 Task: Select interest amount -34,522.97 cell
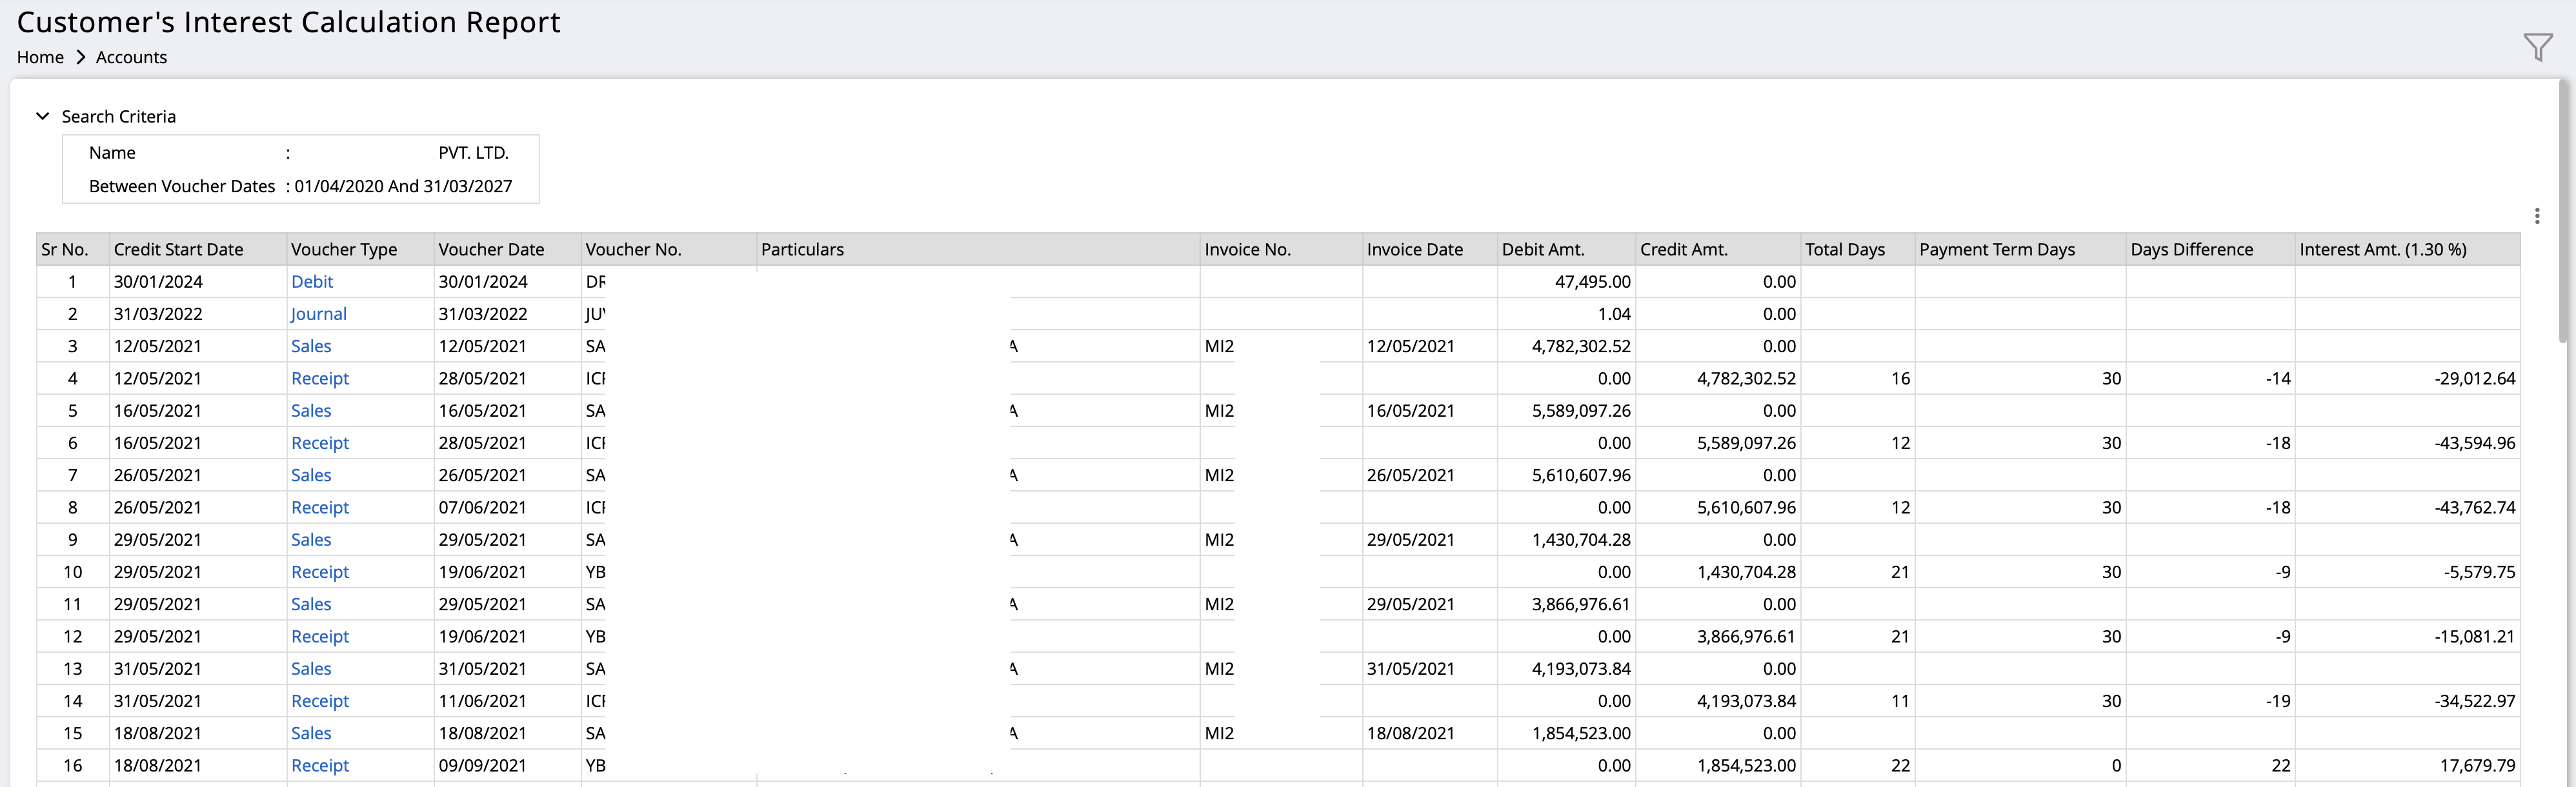point(2407,701)
